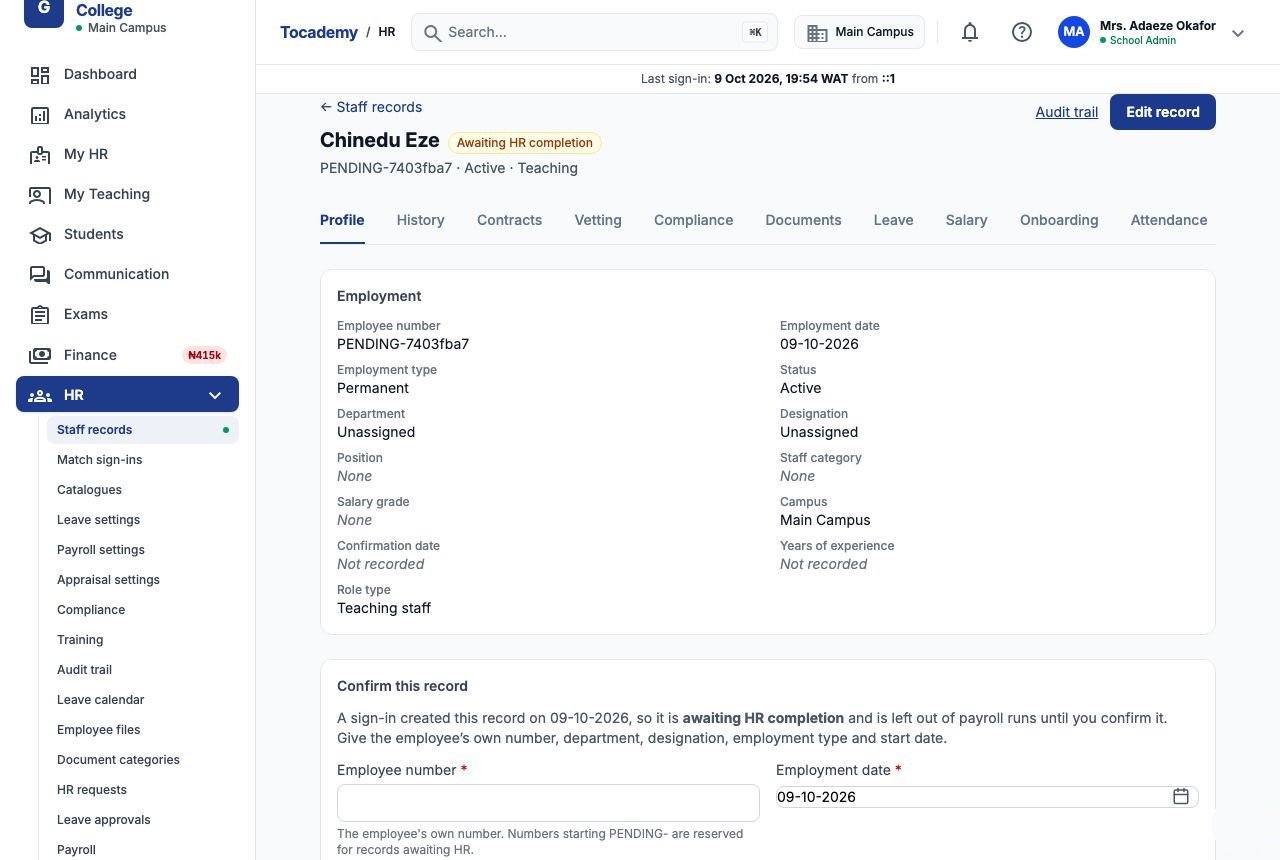1280x860 pixels.
Task: Switch to the Contracts tab
Action: pyautogui.click(x=509, y=220)
